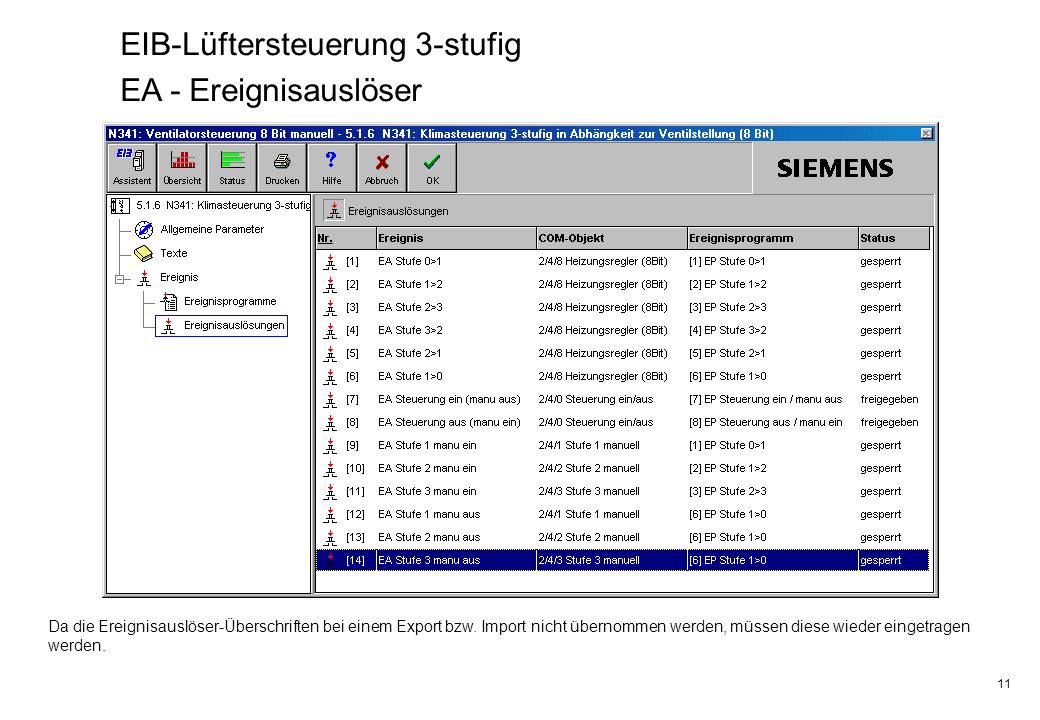Open Ereignisprogramme in the tree

[x=230, y=302]
